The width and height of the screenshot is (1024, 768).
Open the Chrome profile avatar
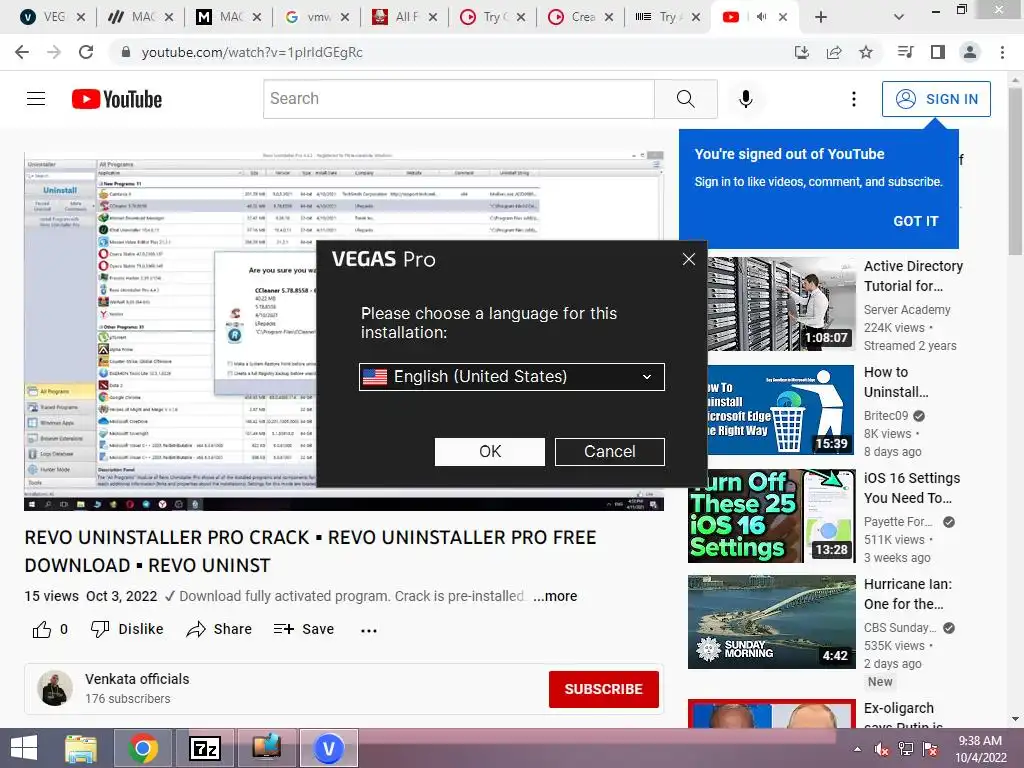pos(970,52)
